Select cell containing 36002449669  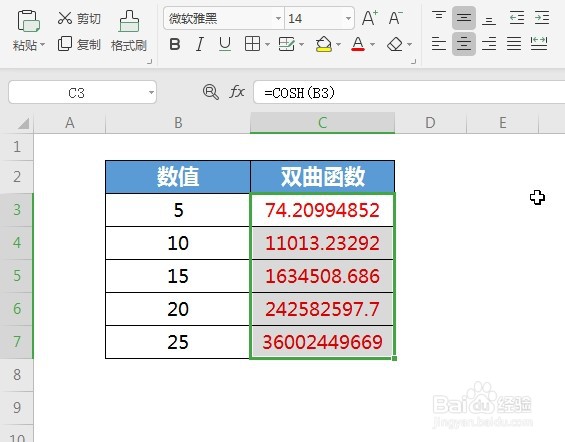point(322,342)
